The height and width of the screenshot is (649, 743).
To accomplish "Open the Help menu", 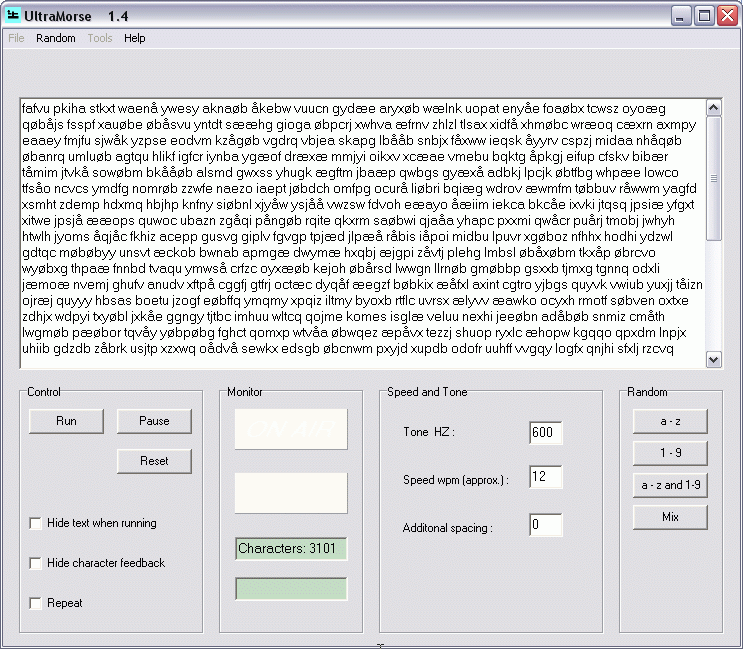I will (x=135, y=38).
